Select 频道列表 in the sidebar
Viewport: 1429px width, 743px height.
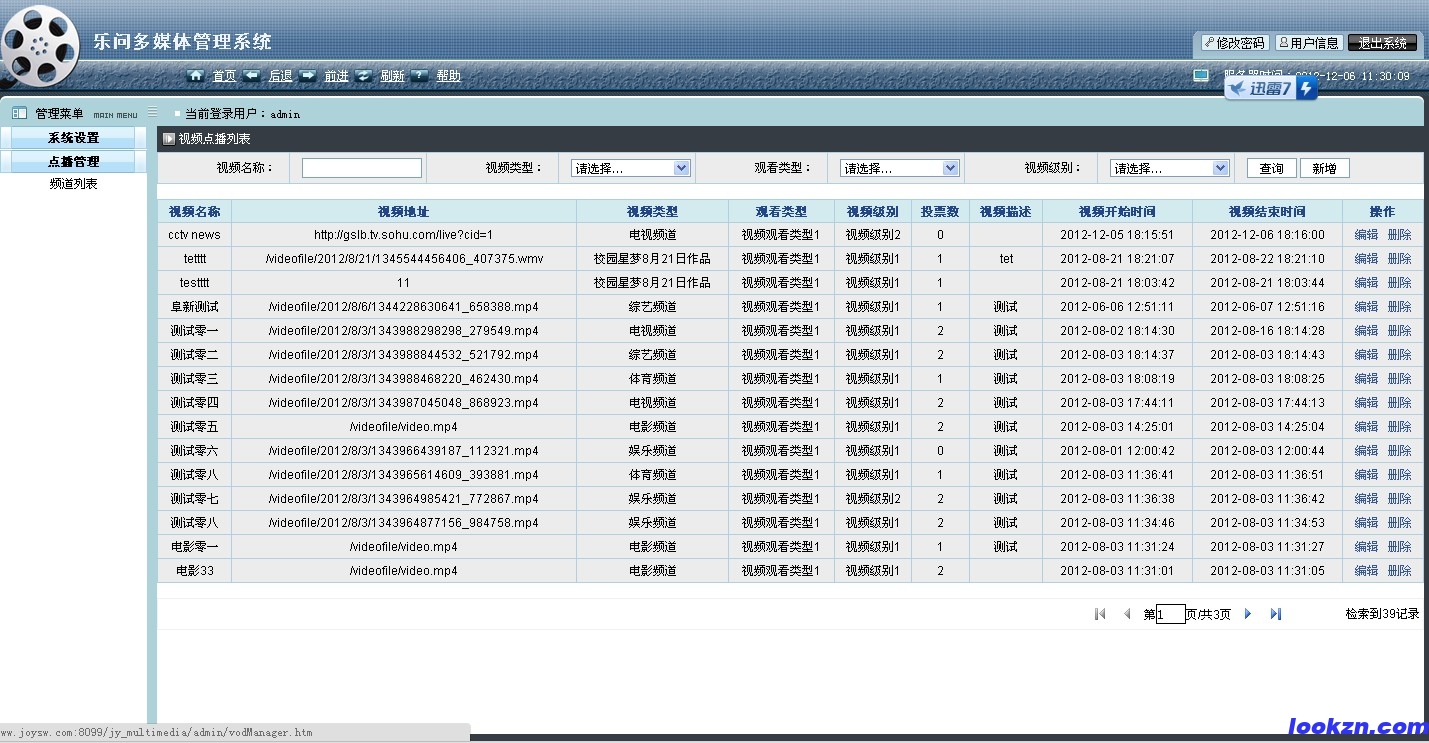(x=73, y=184)
